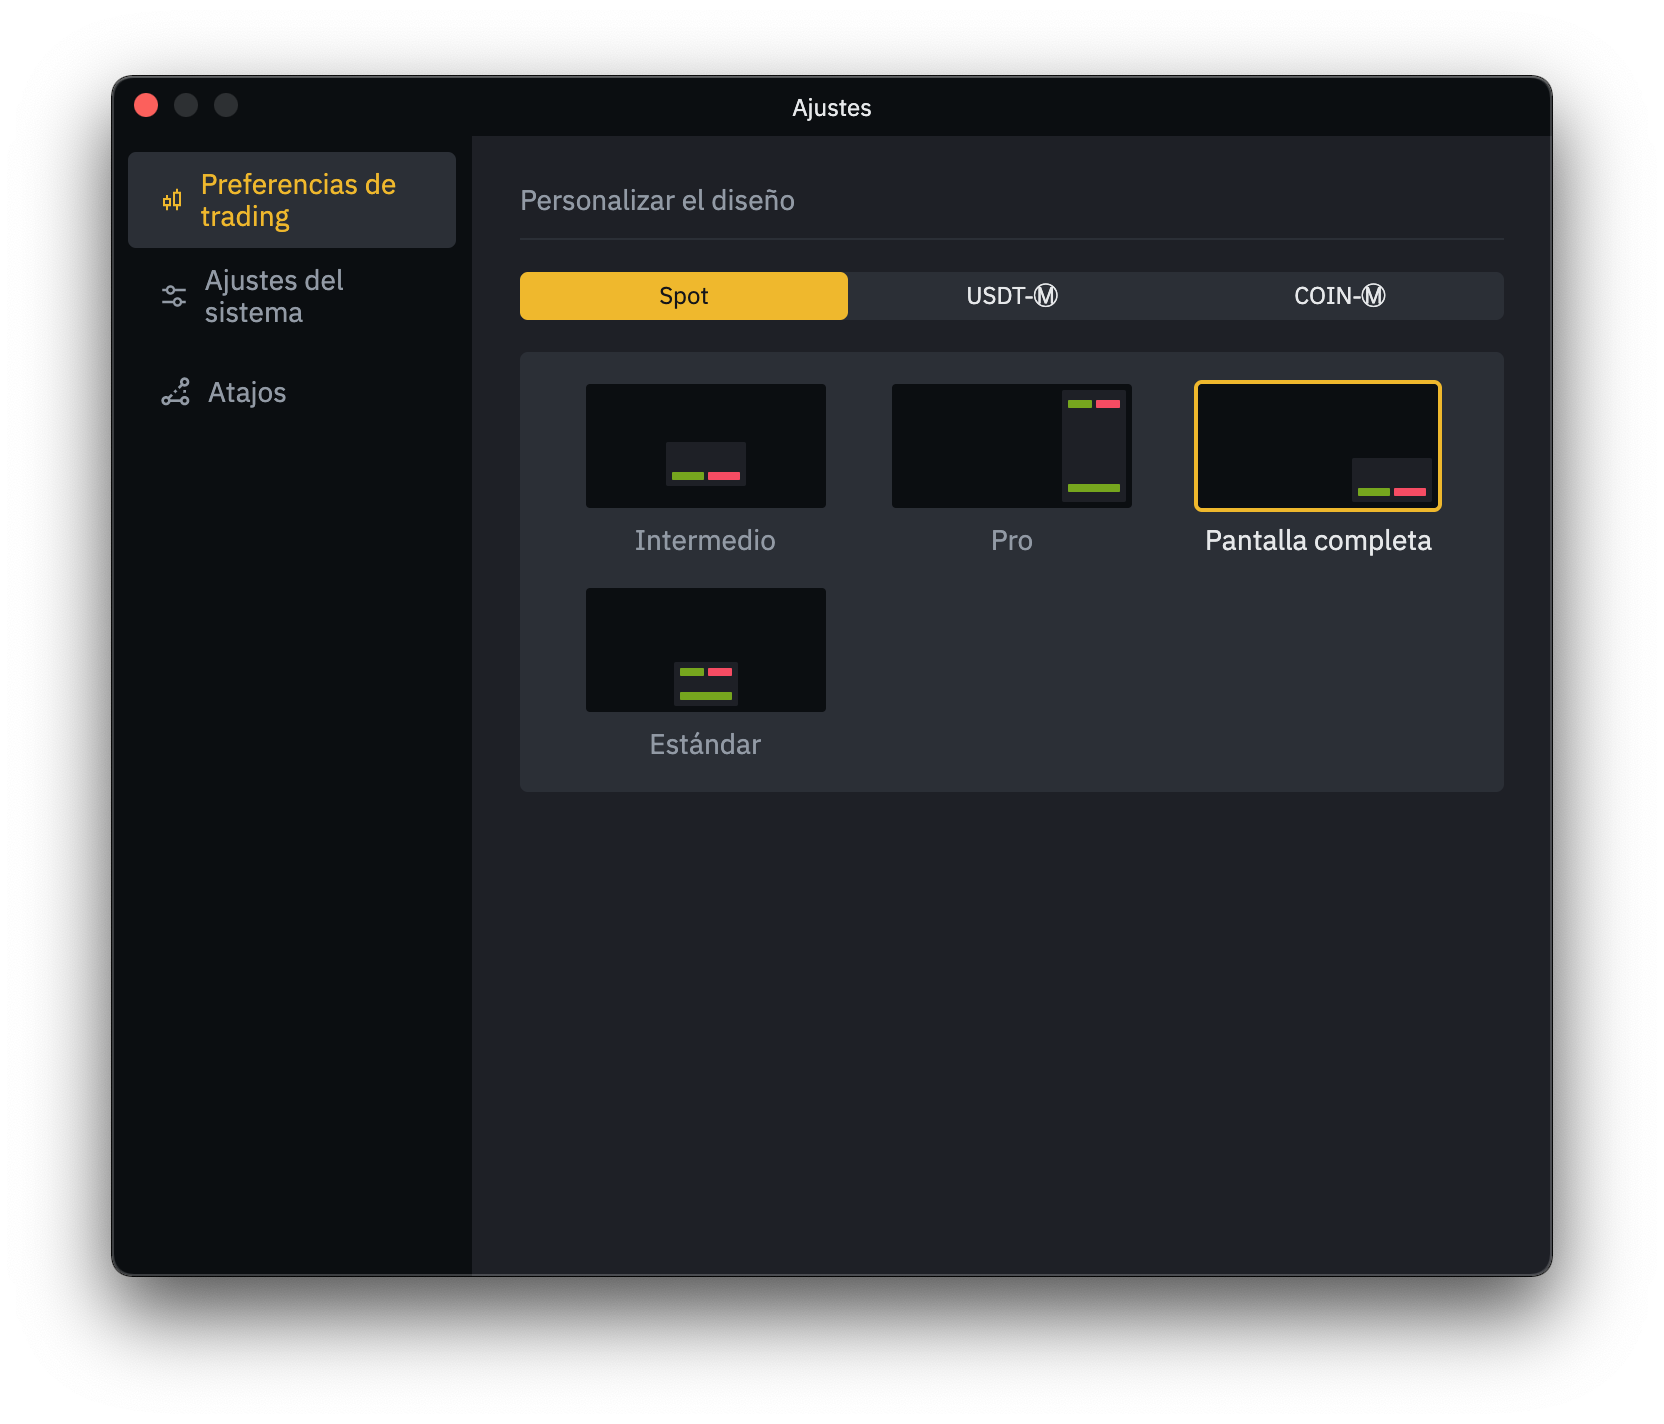Switch to the USDT-M tab
Image resolution: width=1664 pixels, height=1424 pixels.
pos(1012,296)
